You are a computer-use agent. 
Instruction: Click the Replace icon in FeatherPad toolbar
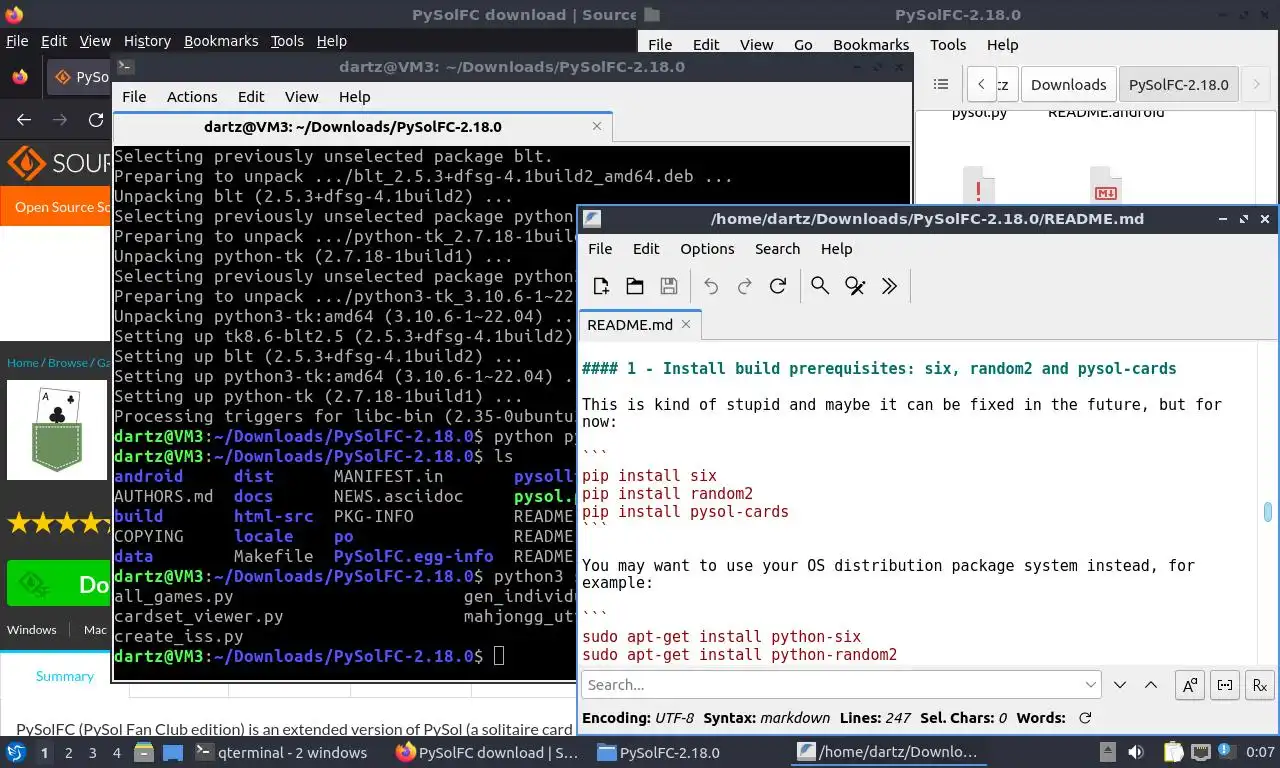pyautogui.click(x=855, y=286)
